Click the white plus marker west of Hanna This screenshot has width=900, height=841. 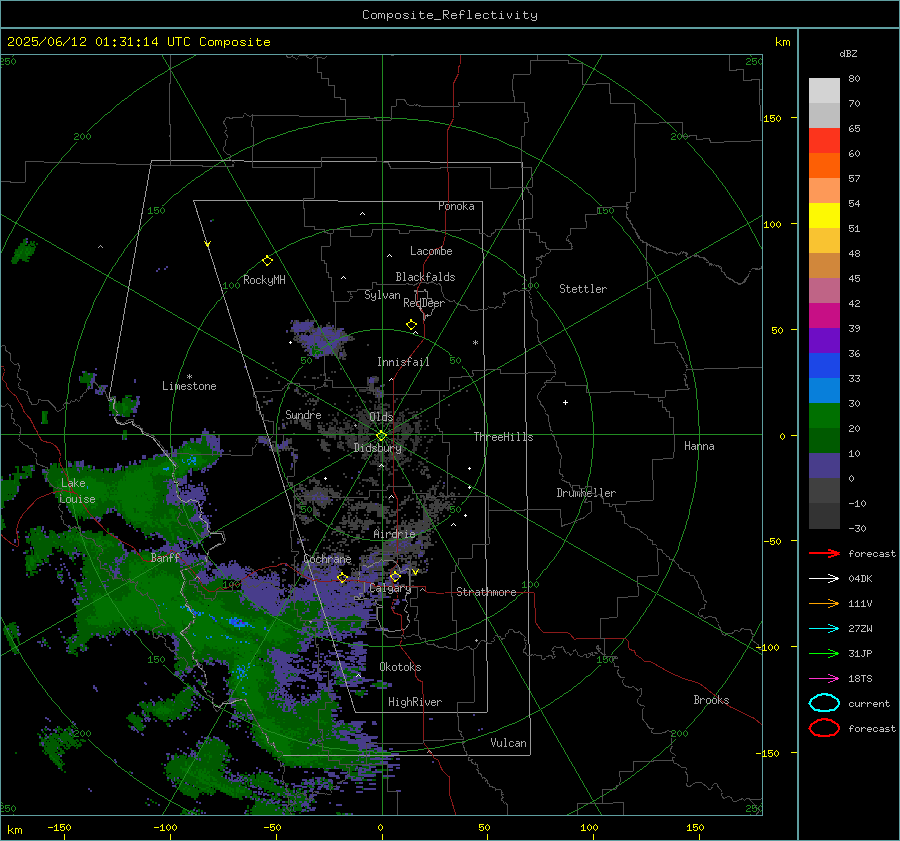[565, 402]
